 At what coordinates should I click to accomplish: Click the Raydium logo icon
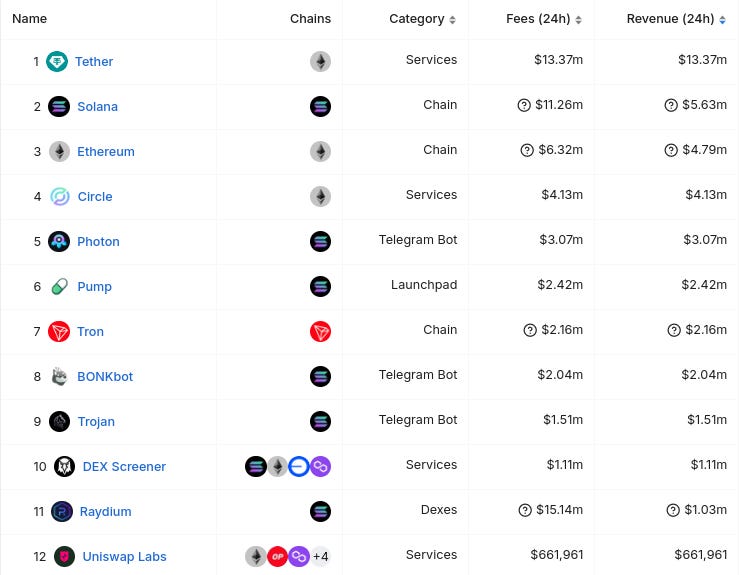pos(62,511)
